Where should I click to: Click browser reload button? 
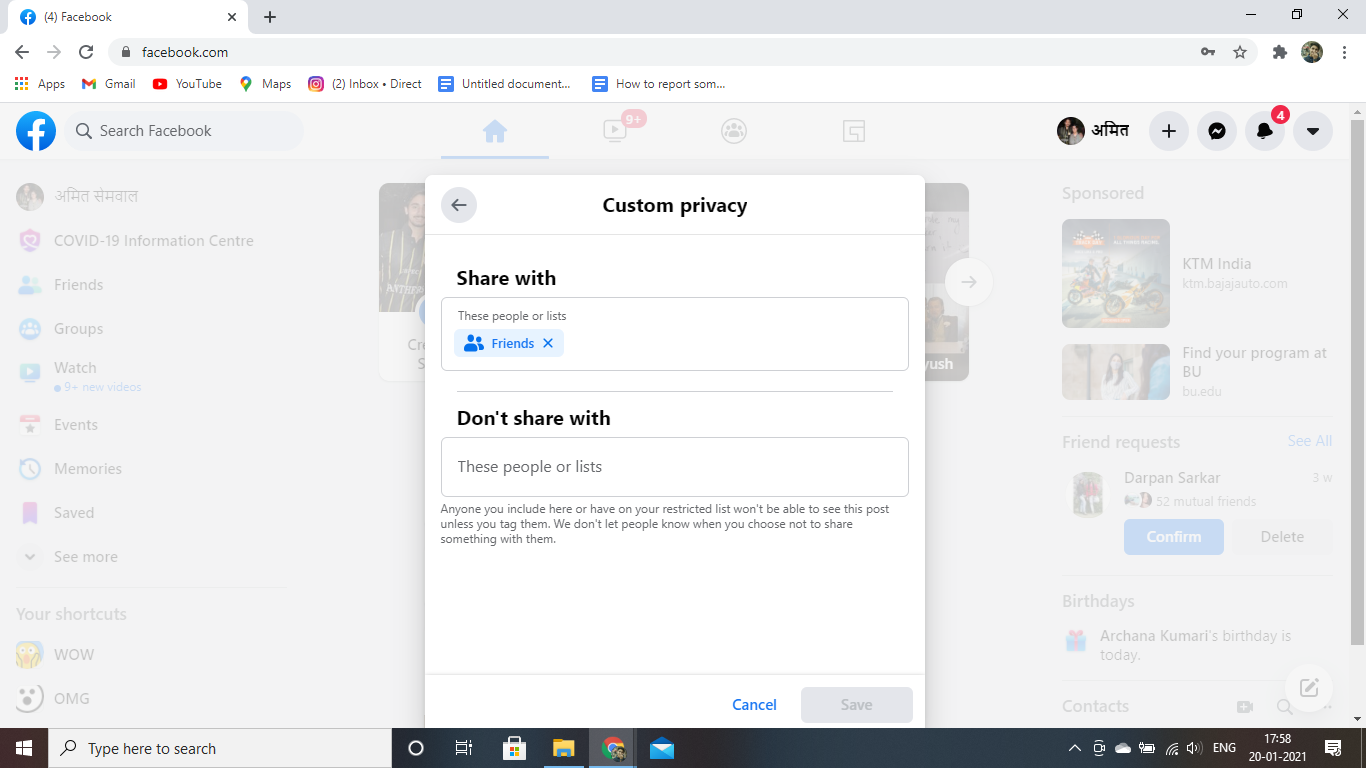tap(86, 52)
